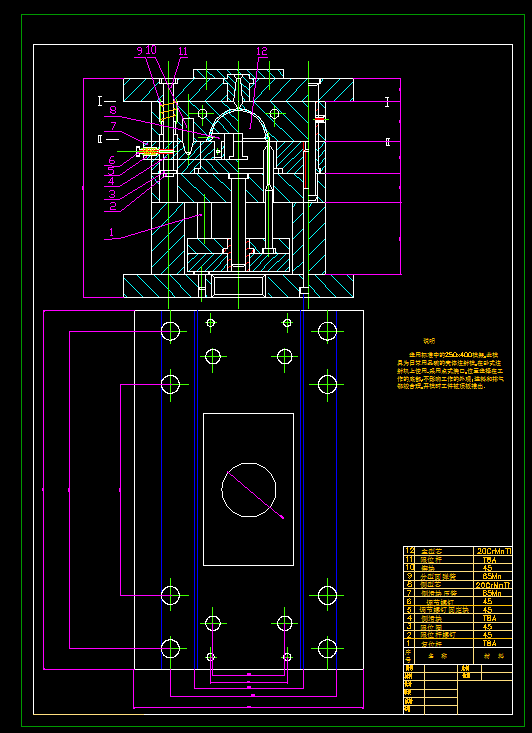Click 45 material in parts list row 10
532x733 pixels.
pos(488,568)
